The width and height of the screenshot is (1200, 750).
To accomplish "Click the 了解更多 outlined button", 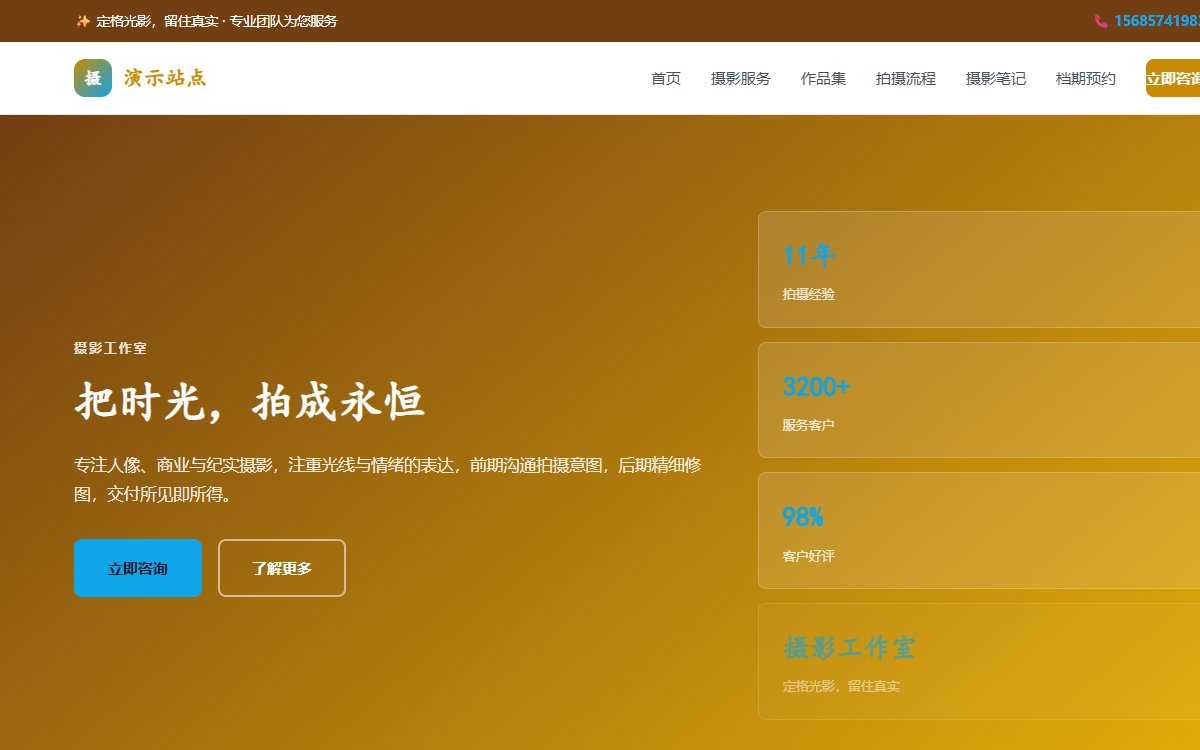I will click(282, 568).
